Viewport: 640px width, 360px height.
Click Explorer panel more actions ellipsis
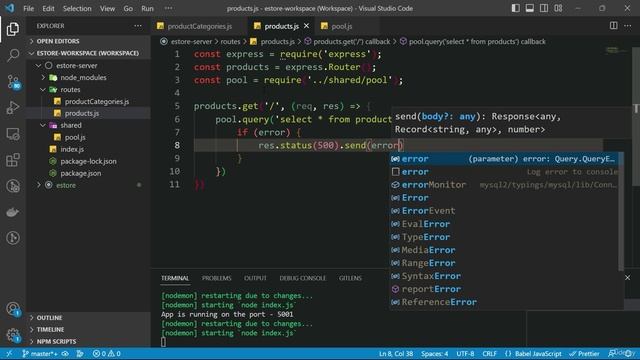click(138, 26)
